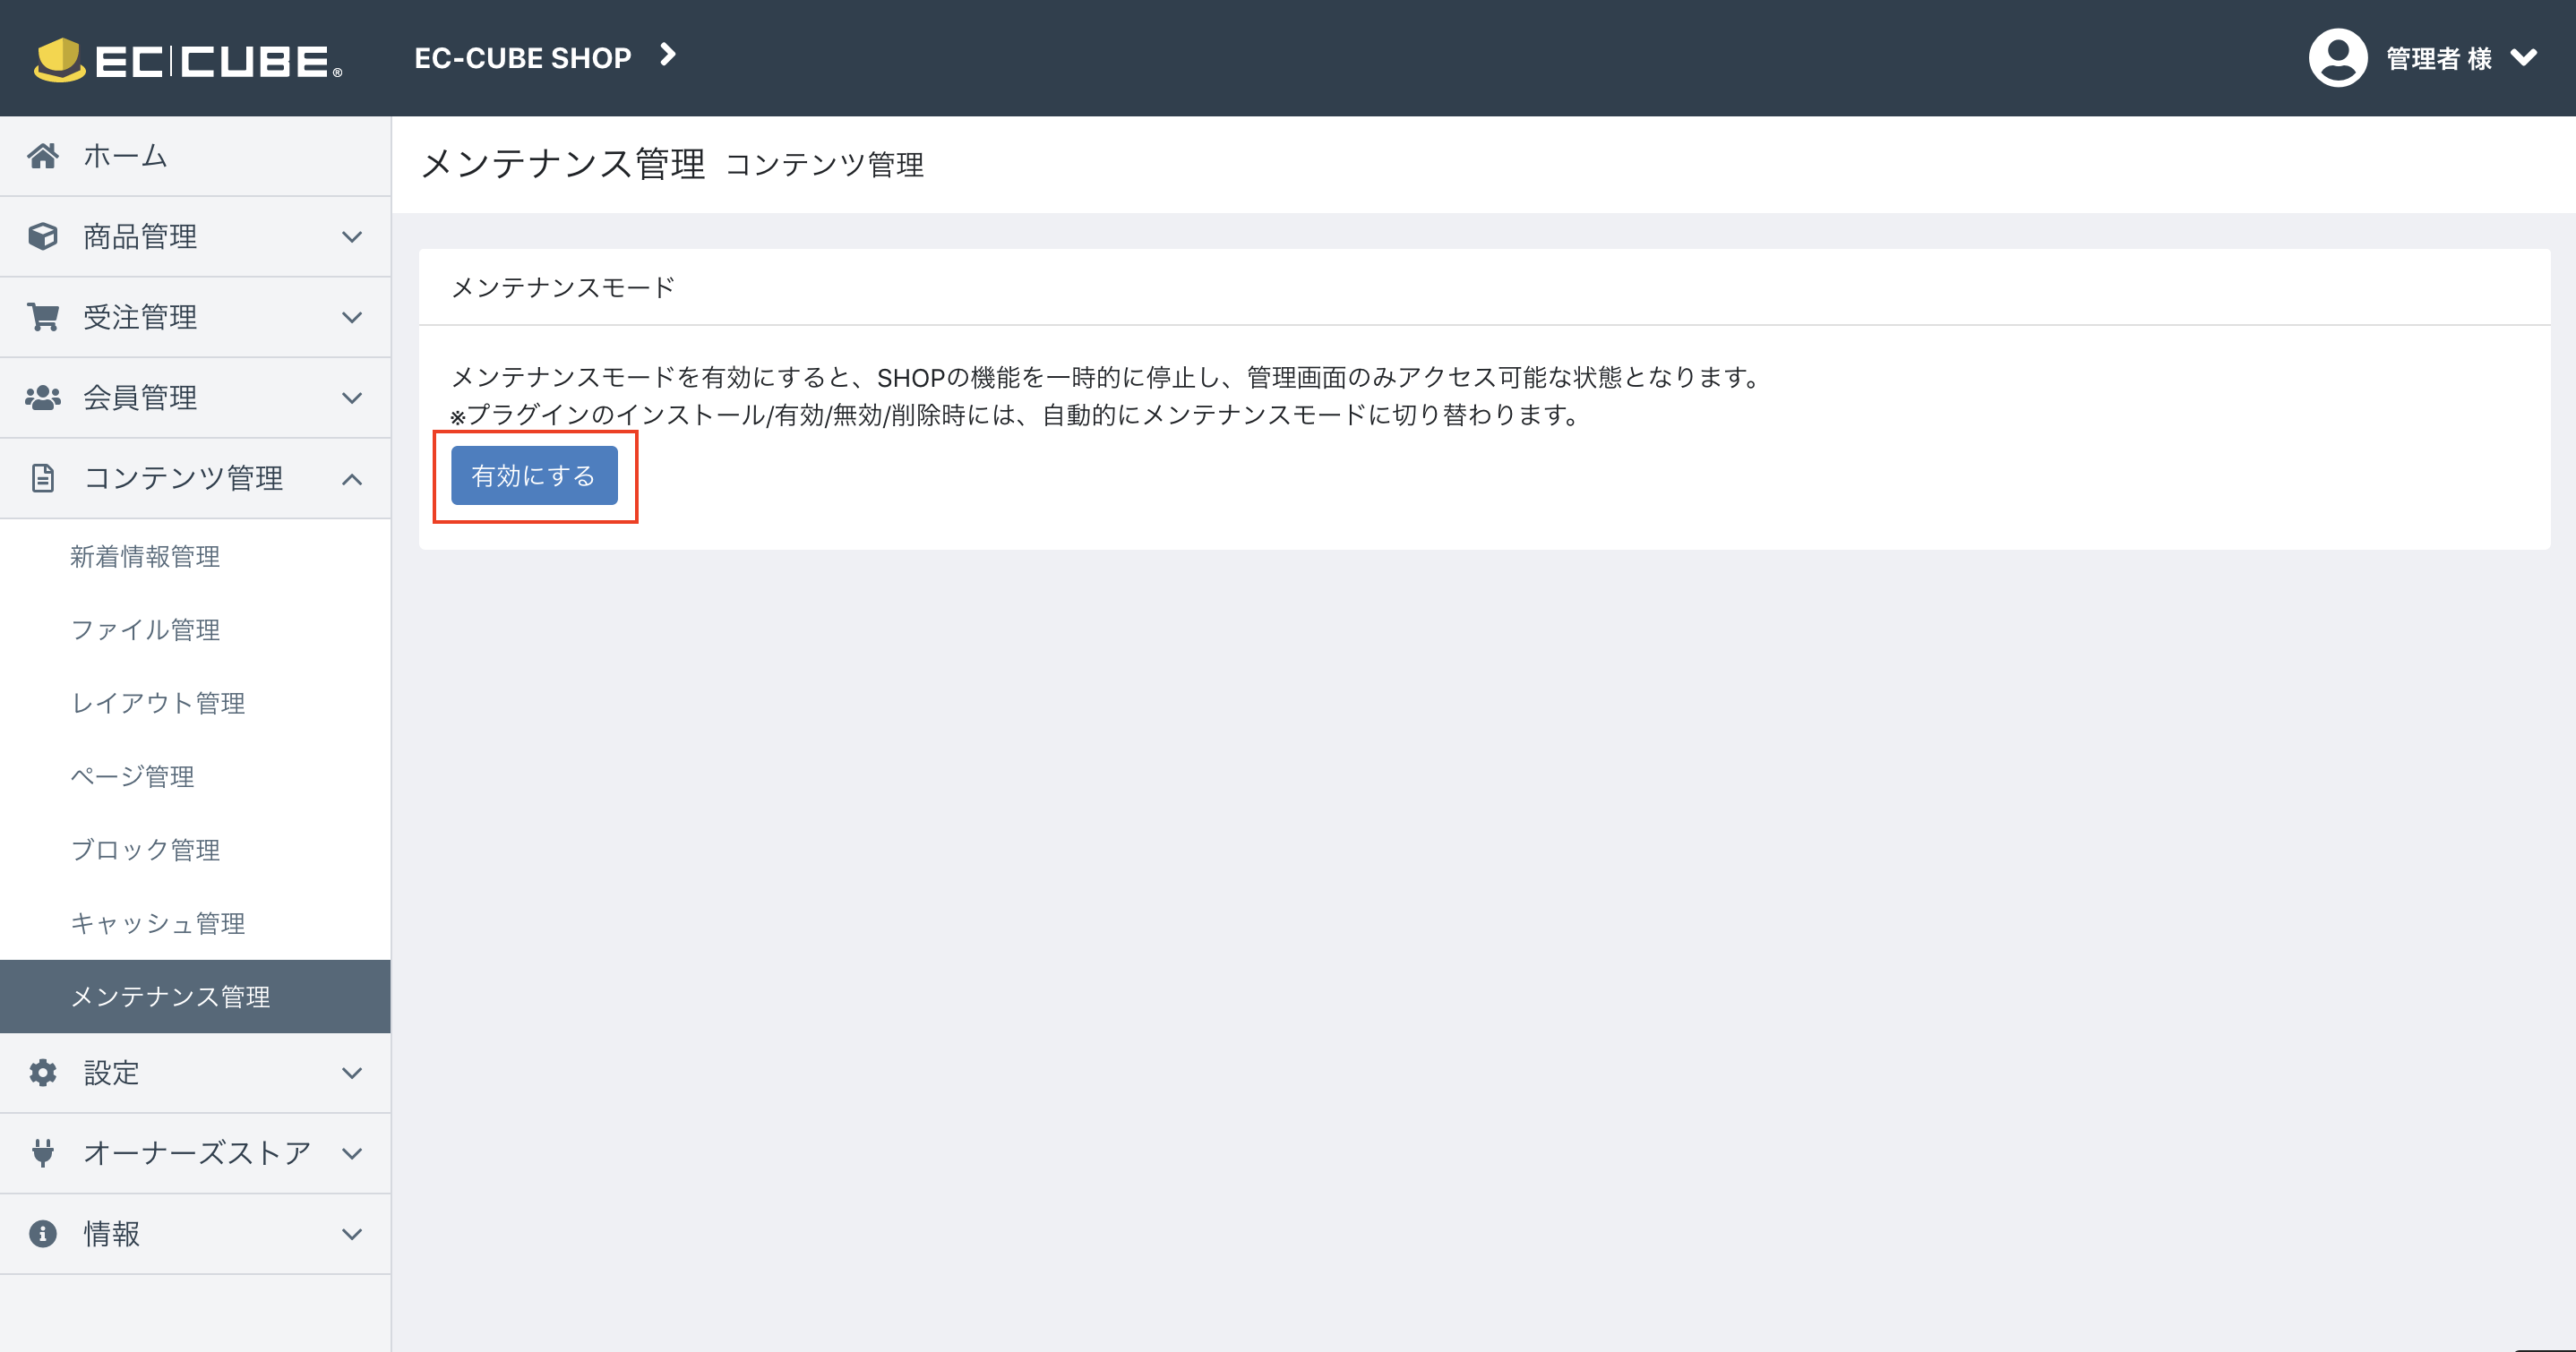Select the 商品管理 box icon

pos(44,236)
